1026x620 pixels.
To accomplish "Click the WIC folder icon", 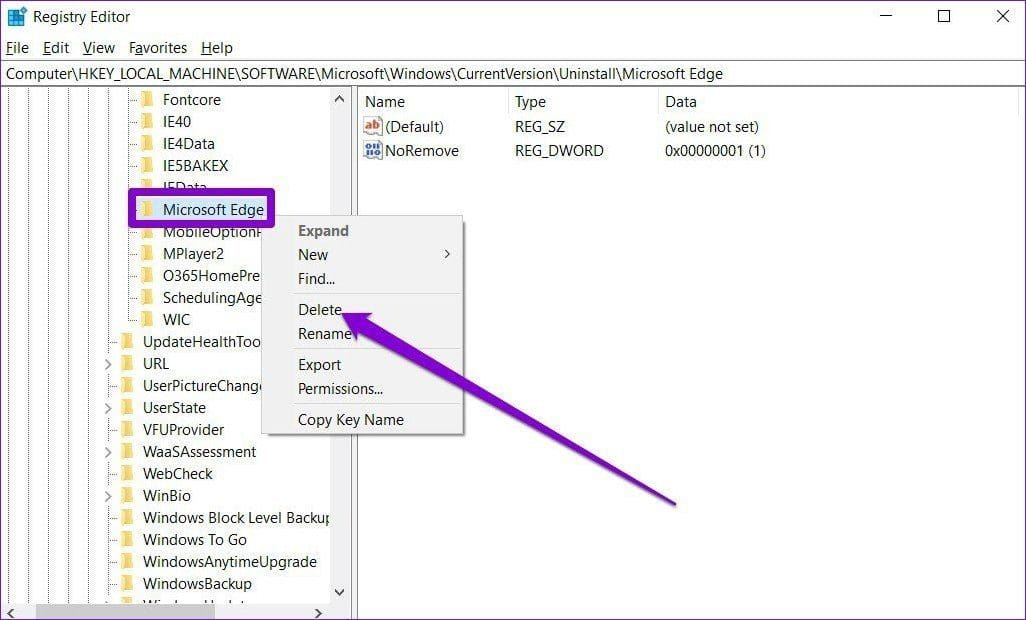I will 148,319.
